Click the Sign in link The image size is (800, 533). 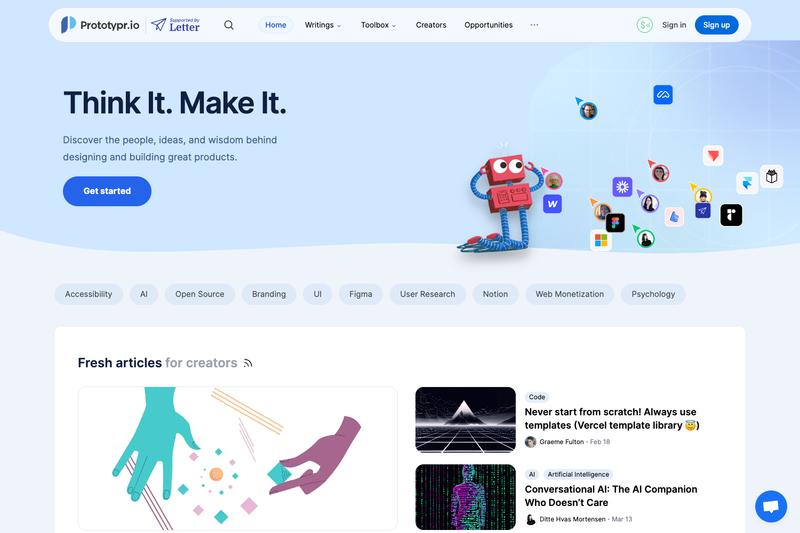[x=674, y=25]
